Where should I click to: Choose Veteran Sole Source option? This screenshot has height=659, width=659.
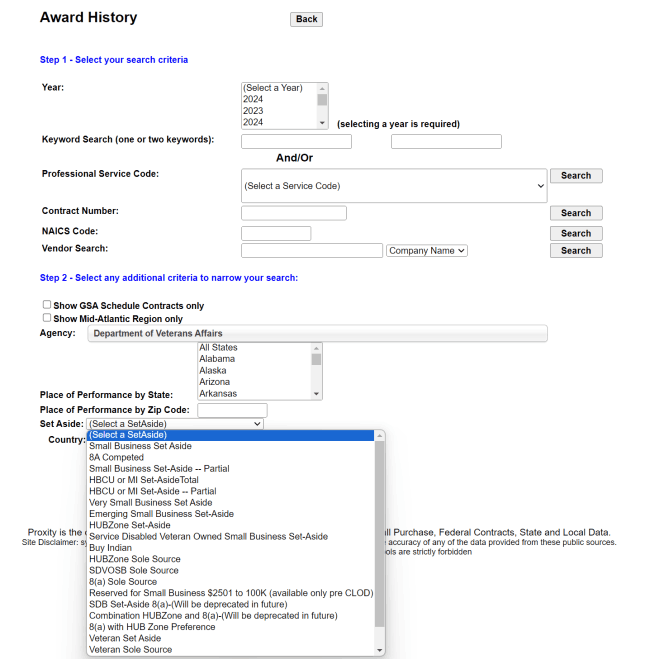point(230,650)
